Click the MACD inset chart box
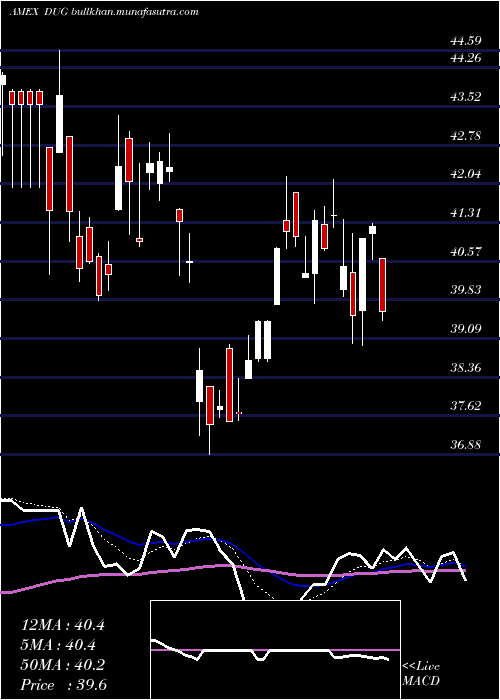This screenshot has width=500, height=700. click(x=275, y=650)
